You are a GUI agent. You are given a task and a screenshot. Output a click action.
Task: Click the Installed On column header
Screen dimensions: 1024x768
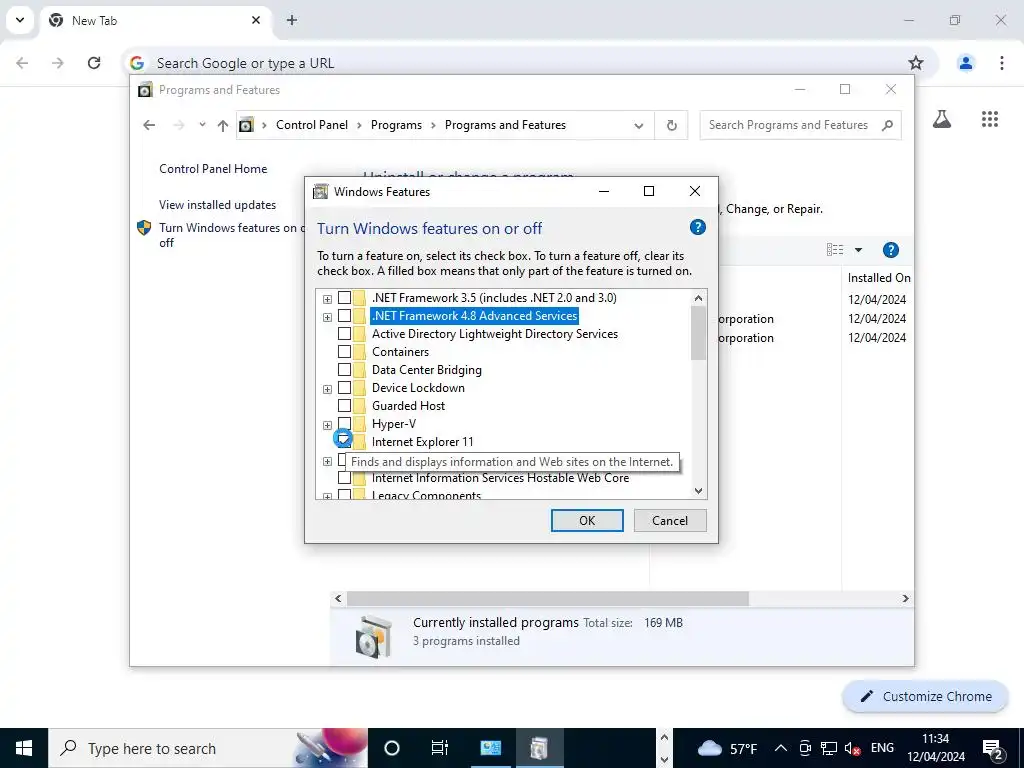(x=878, y=278)
